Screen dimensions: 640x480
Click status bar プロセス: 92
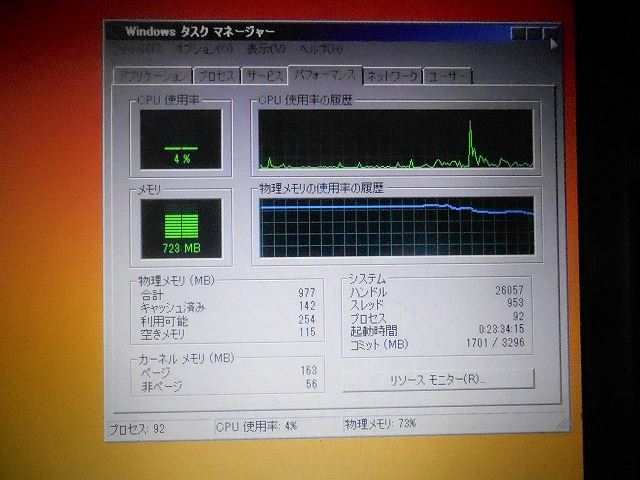click(x=137, y=429)
